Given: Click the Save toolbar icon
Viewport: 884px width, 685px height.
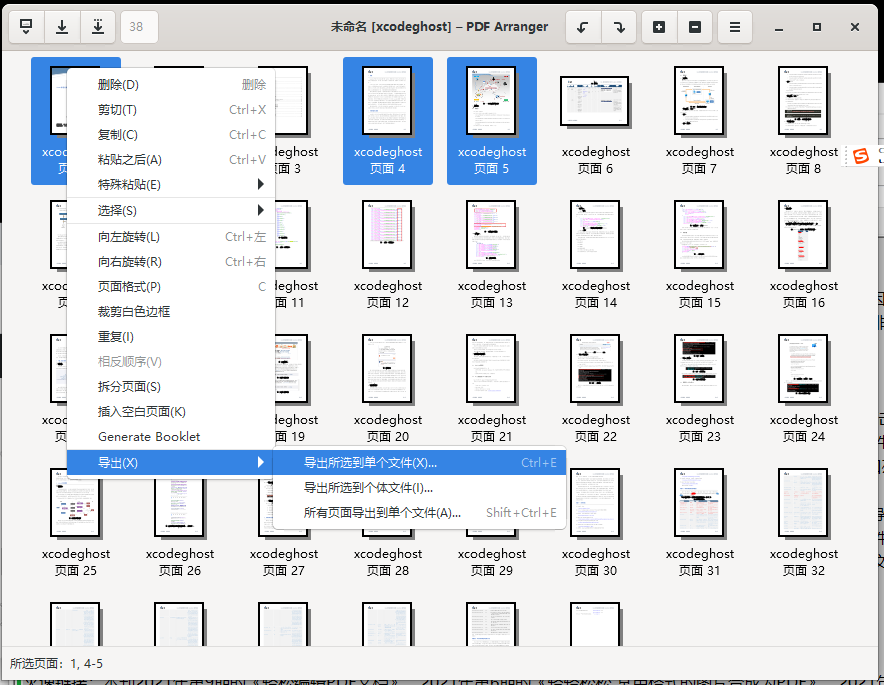Looking at the screenshot, I should click(62, 26).
